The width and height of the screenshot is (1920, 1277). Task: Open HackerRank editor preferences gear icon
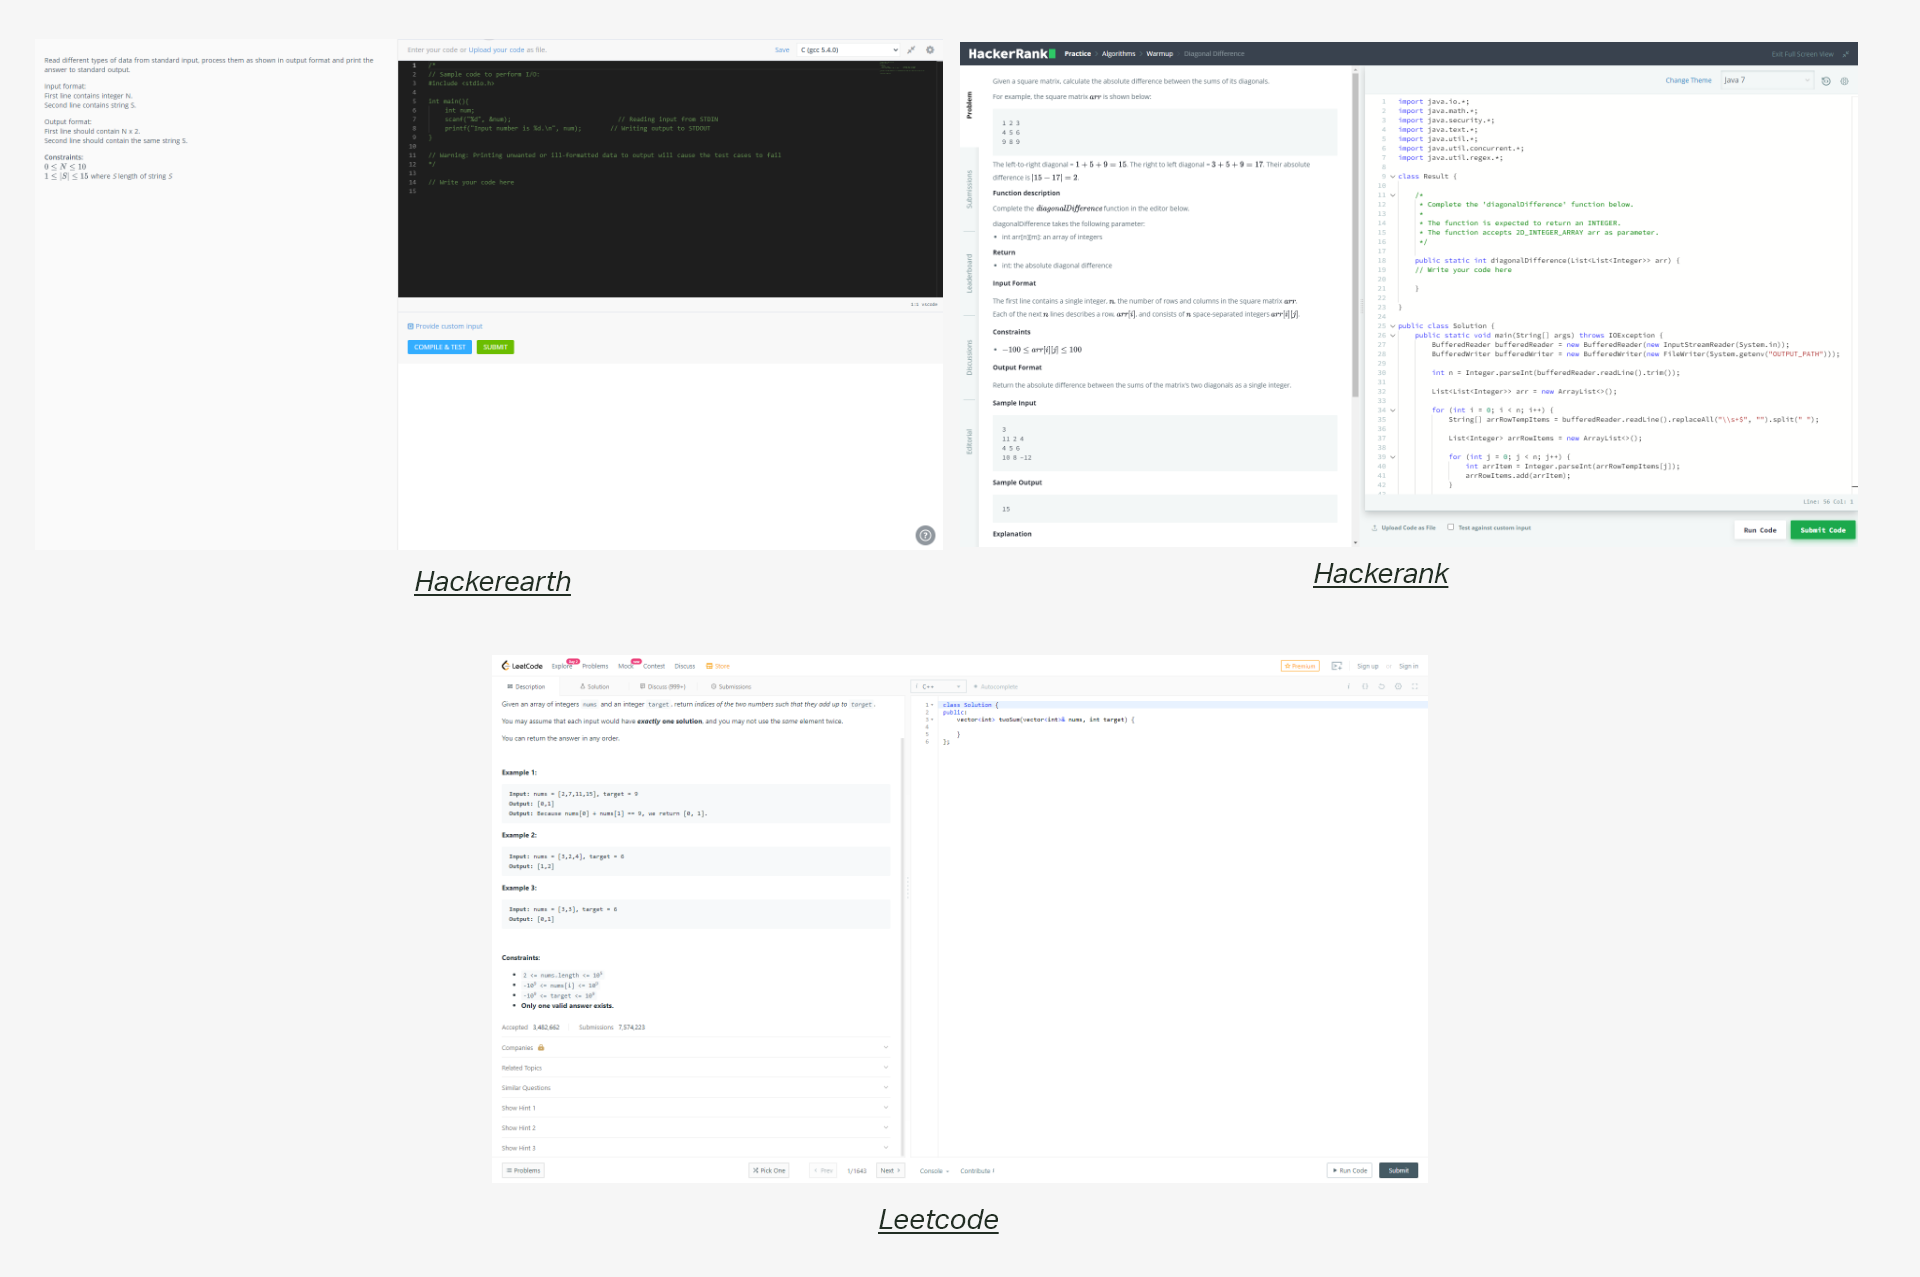coord(1845,81)
